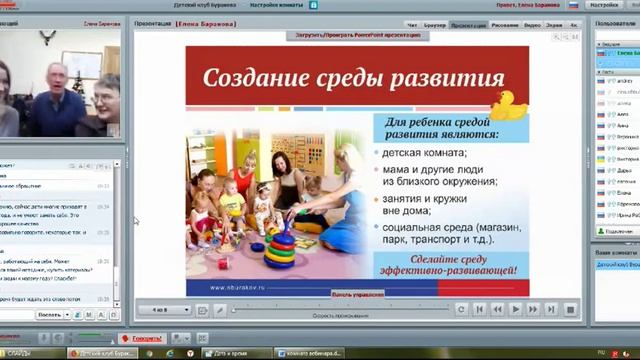This screenshot has width=640, height=360.
Task: Advance with the fast-forward button
Action: pos(533,309)
